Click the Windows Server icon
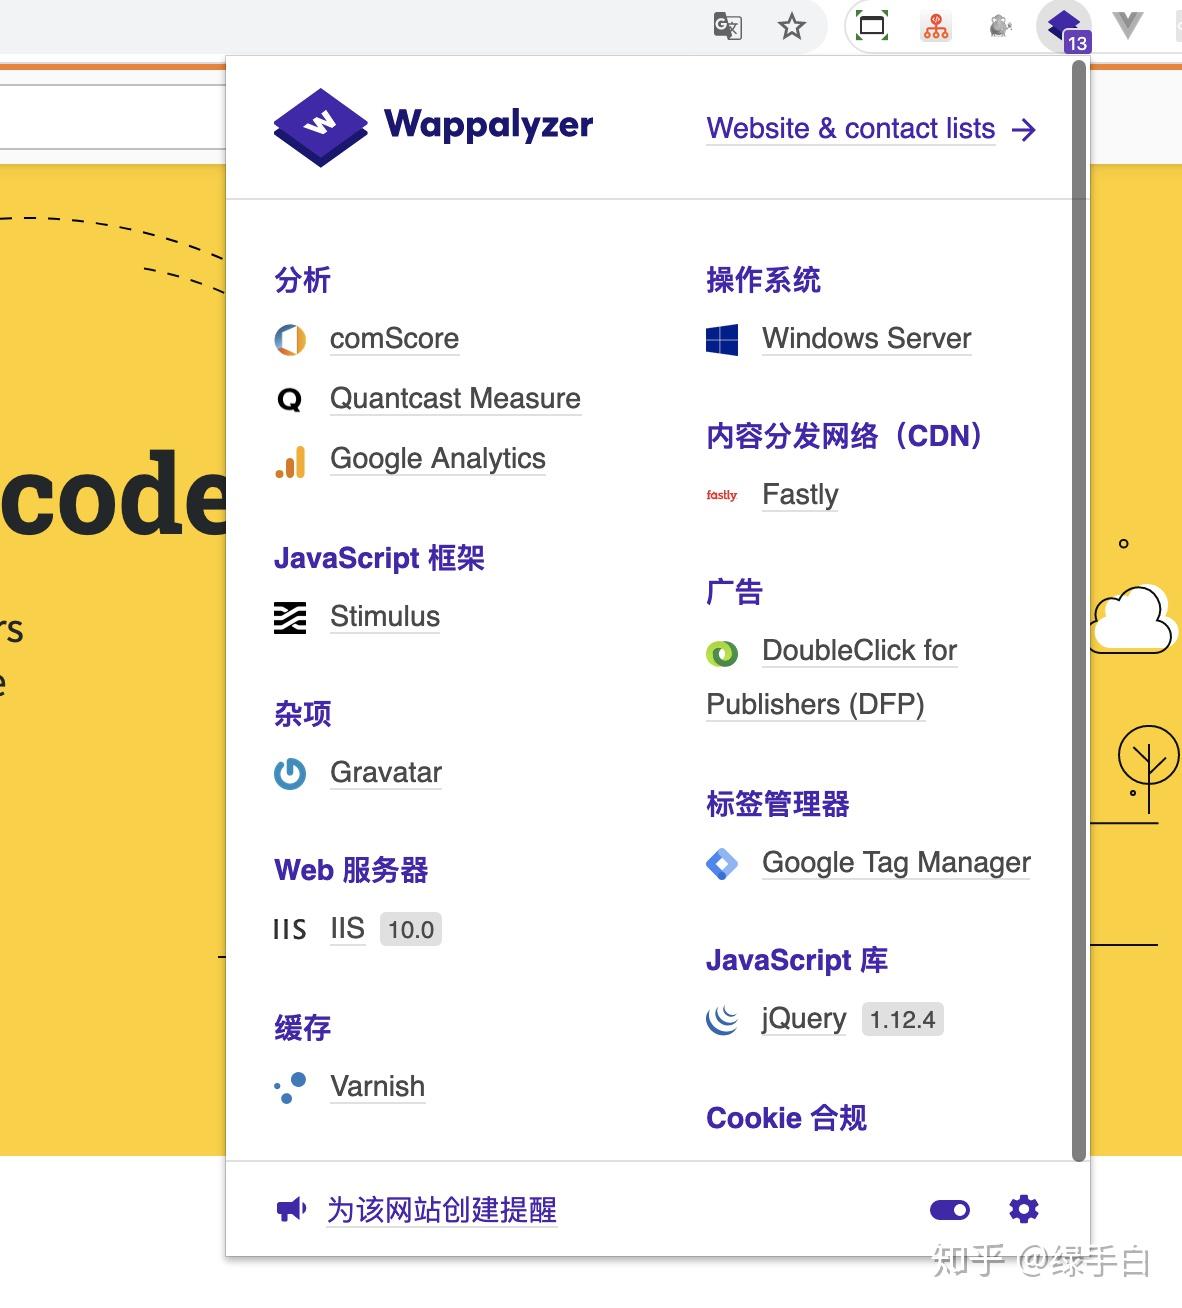 [x=722, y=340]
